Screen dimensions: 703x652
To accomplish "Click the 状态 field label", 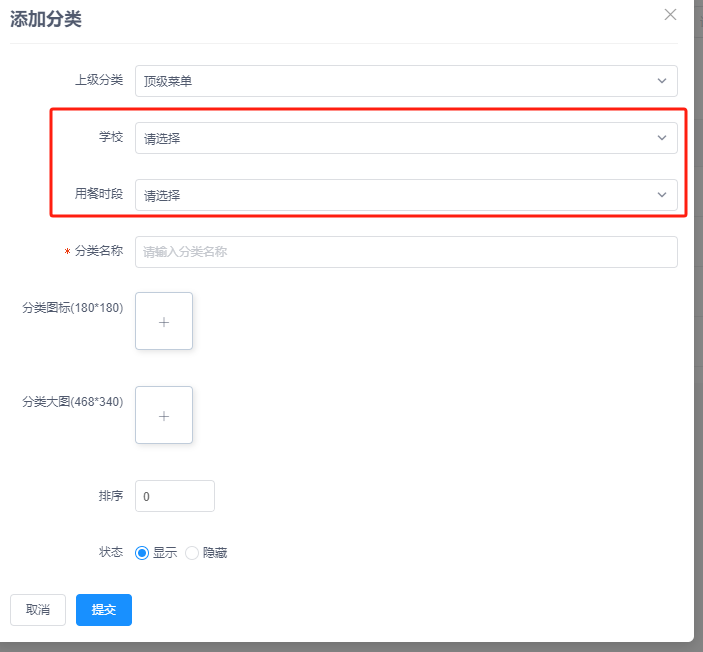I will click(x=110, y=552).
